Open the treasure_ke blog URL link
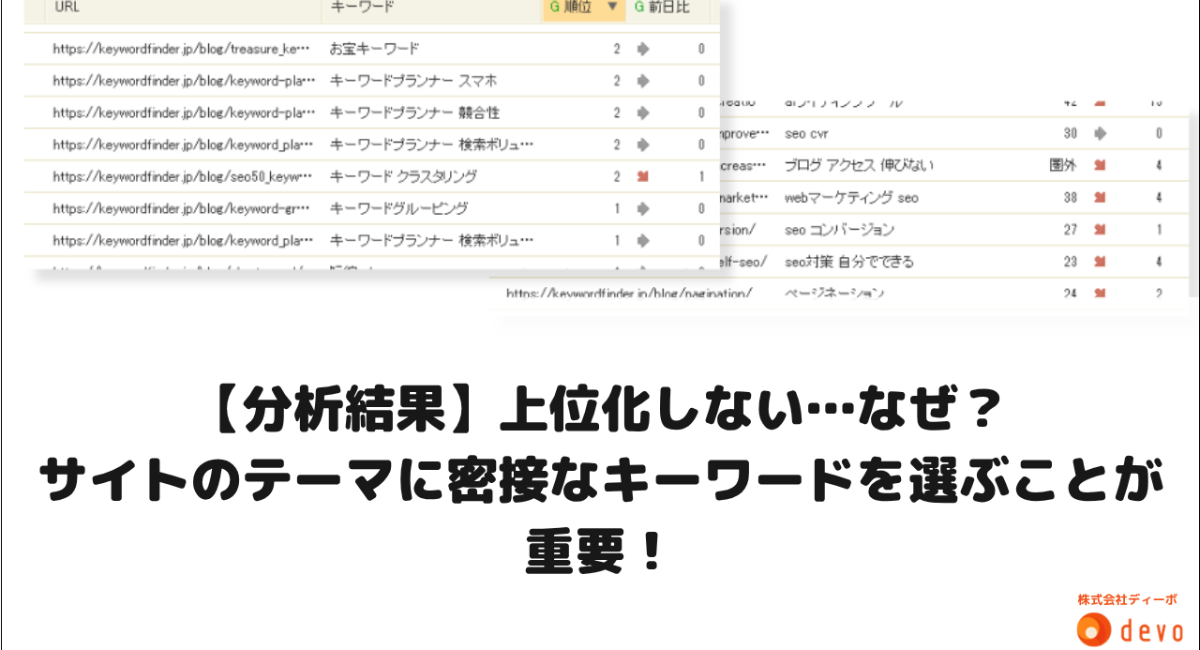Screen dimensions: 1200x650 (x=183, y=49)
